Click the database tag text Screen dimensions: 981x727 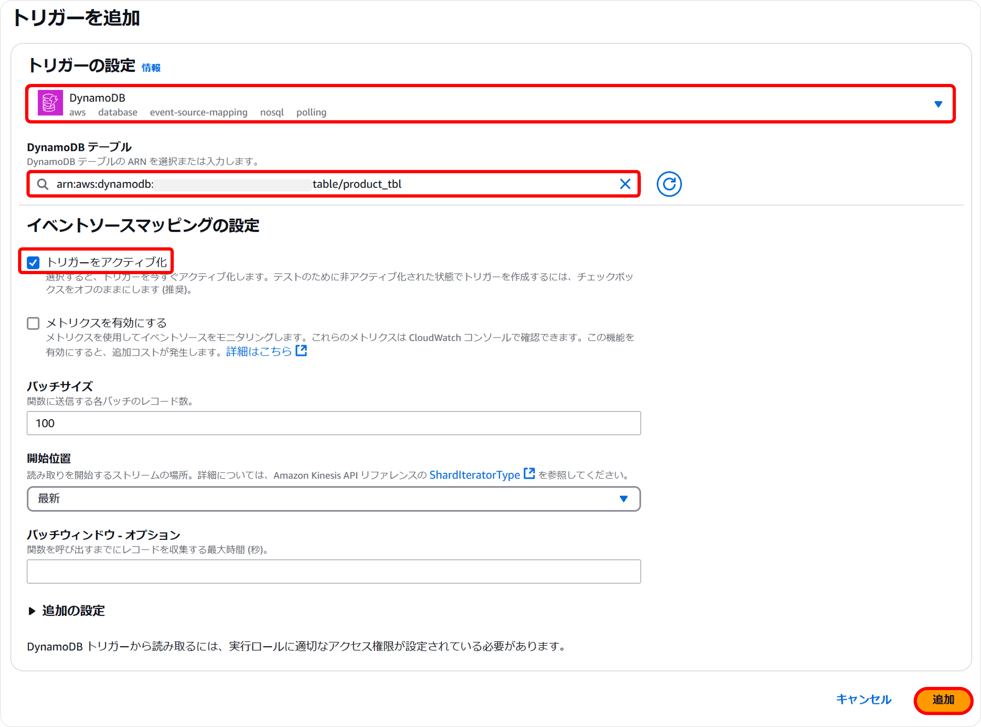pos(118,113)
